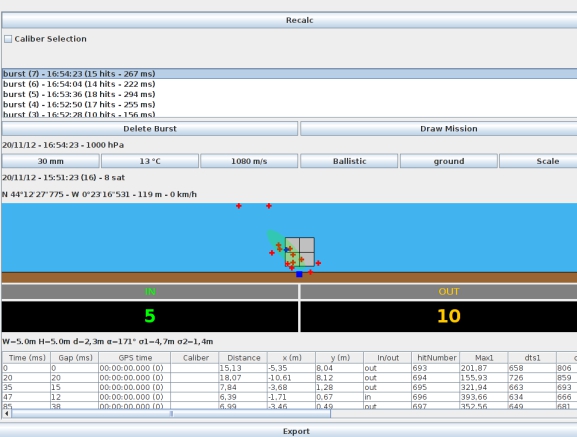
Task: Select hitNumber cell 693
Action: pos(436,368)
